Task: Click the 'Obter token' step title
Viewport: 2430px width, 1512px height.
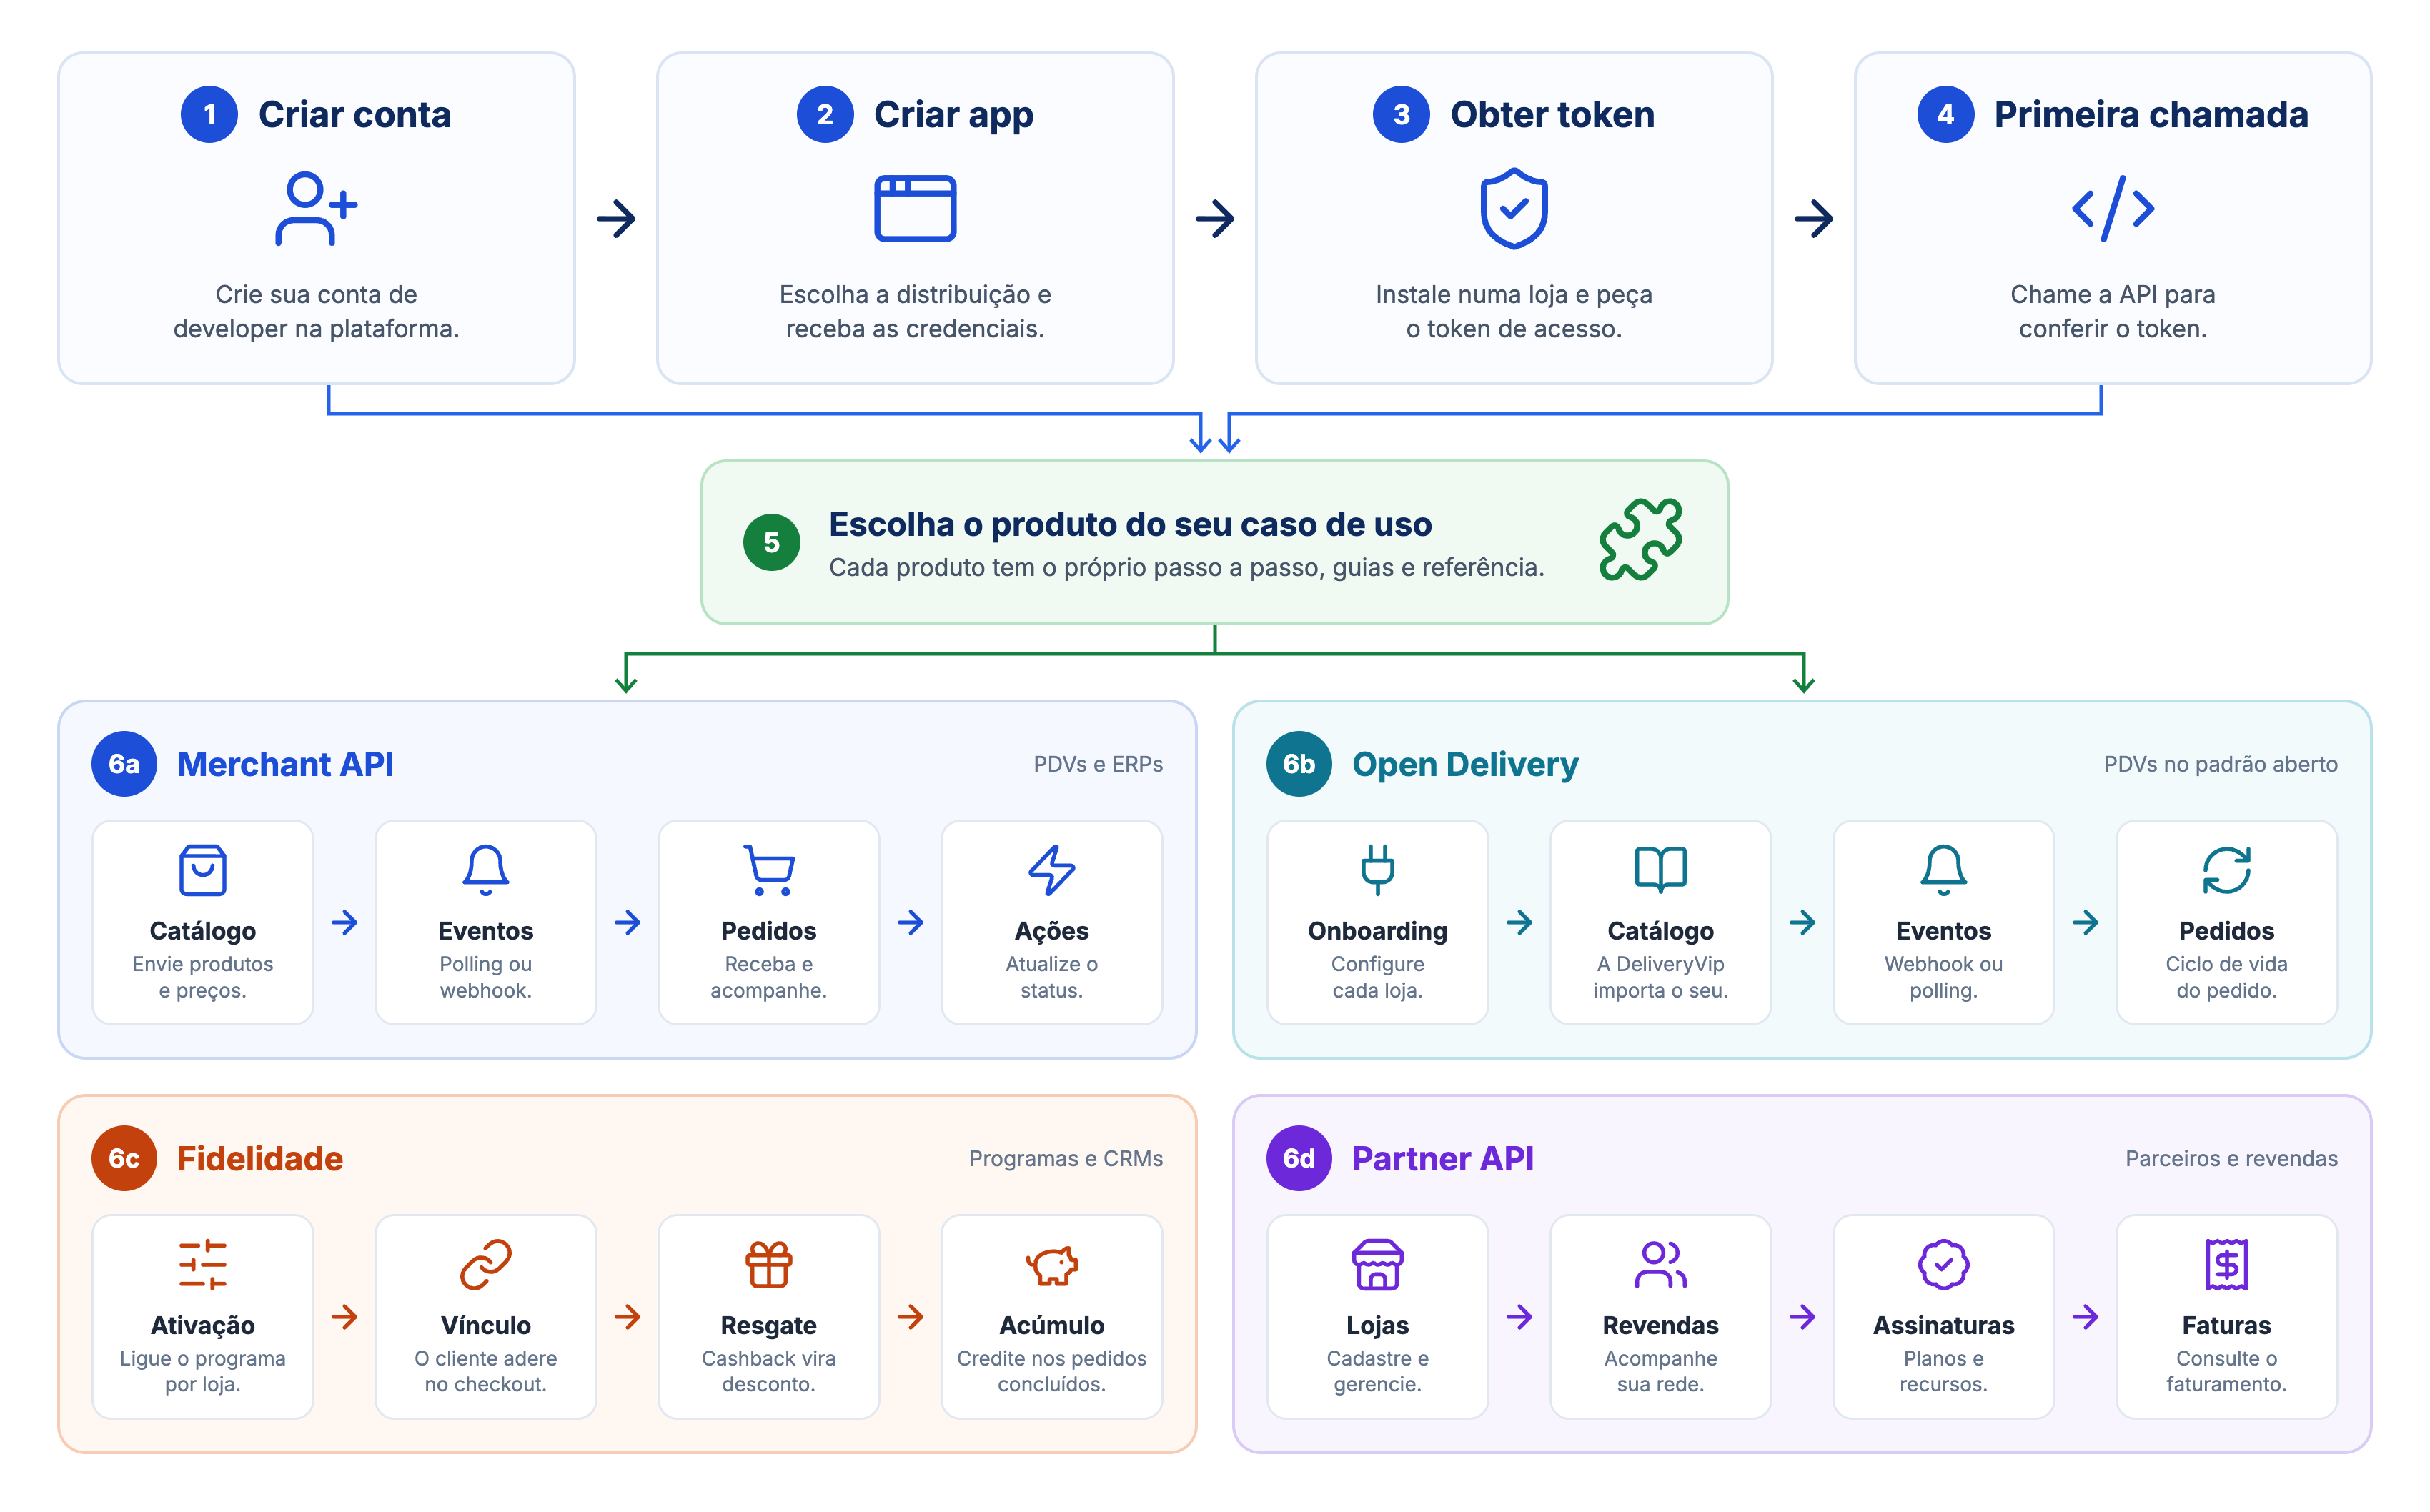Action: 1552,114
